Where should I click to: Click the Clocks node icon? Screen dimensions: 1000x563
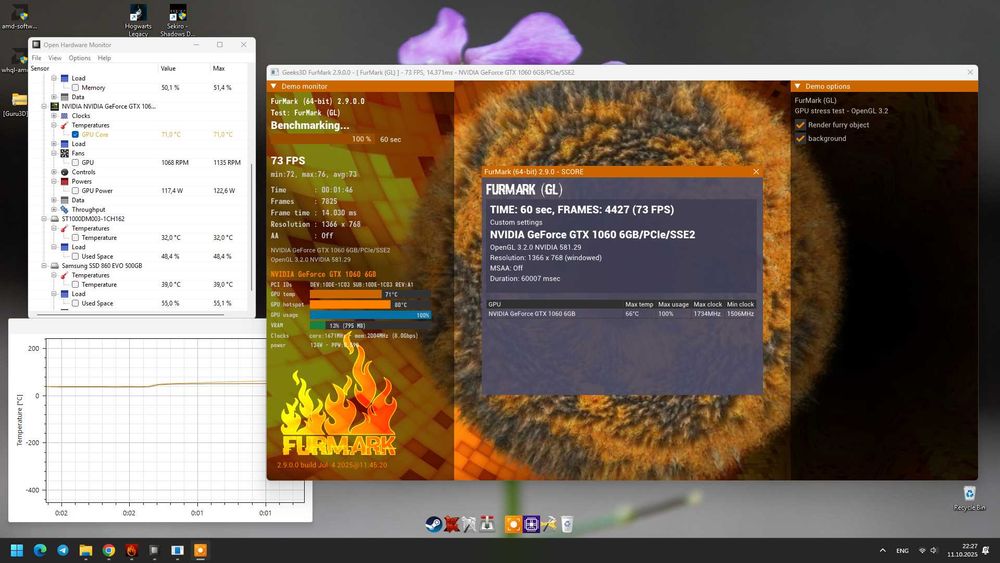point(64,116)
